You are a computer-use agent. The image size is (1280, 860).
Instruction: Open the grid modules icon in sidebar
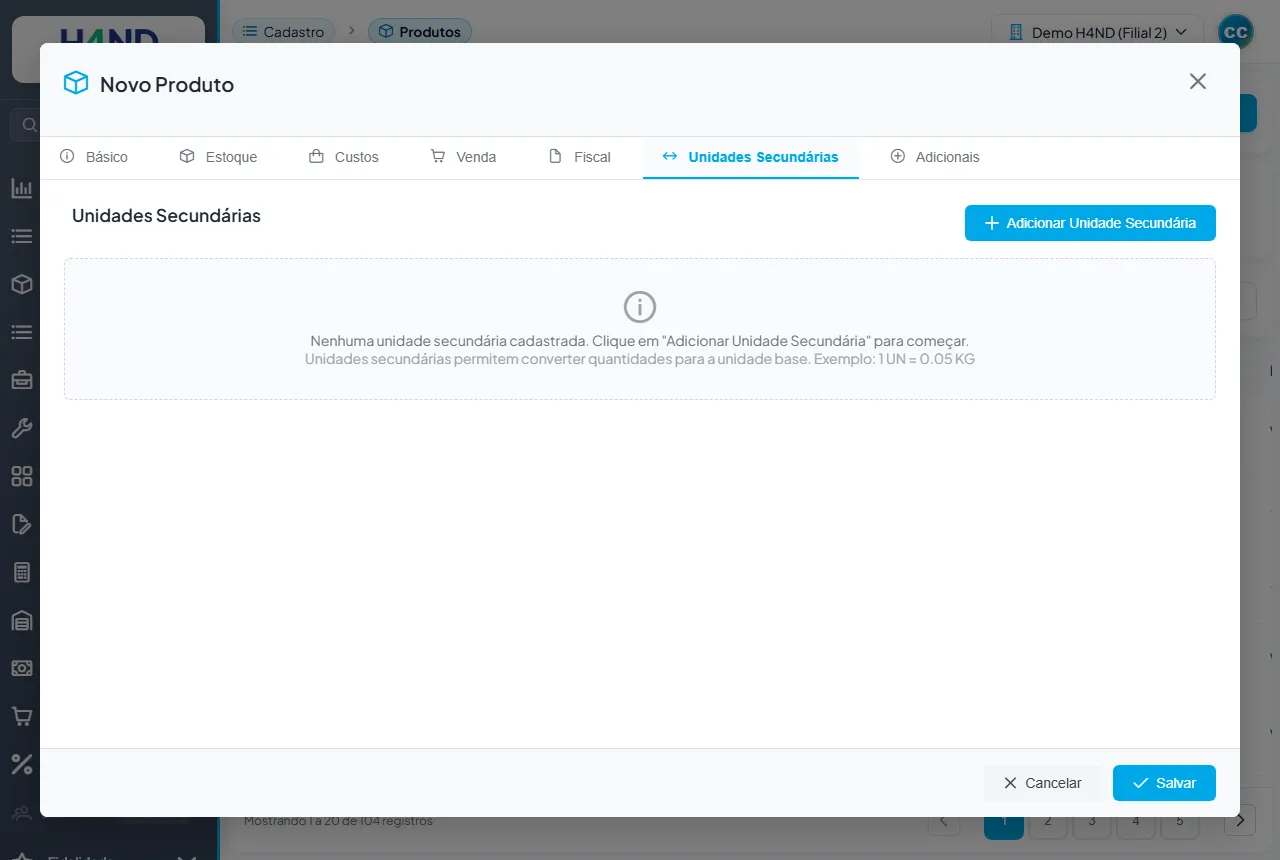click(21, 476)
